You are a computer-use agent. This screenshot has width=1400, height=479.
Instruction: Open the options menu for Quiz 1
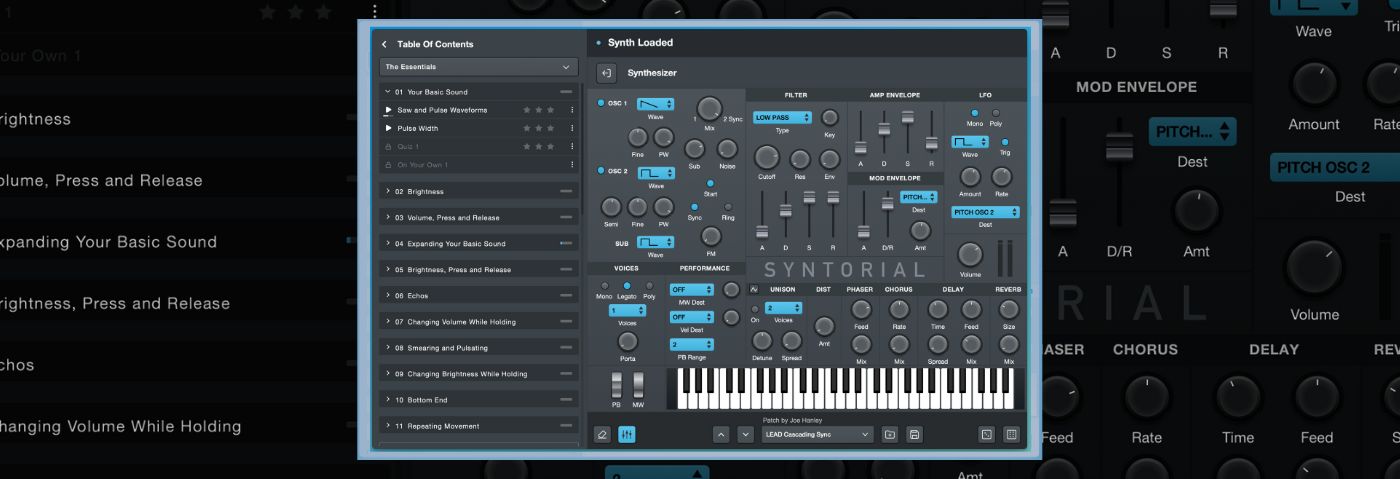(572, 146)
